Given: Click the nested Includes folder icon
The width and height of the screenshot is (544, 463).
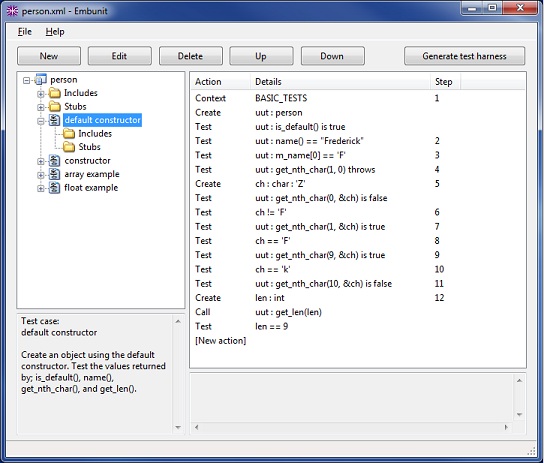Looking at the screenshot, I should coord(69,134).
